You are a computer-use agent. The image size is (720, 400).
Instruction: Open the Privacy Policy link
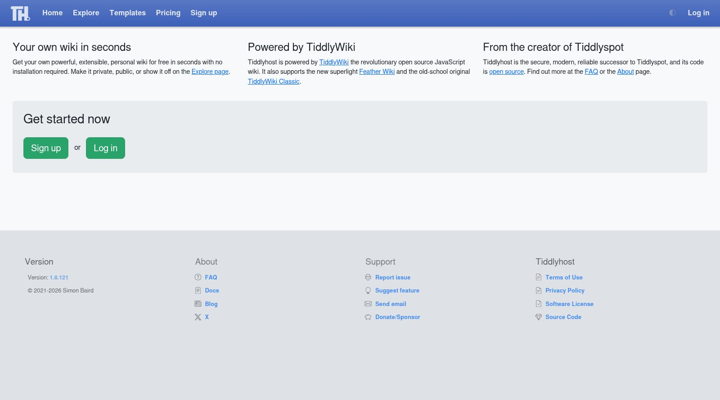pyautogui.click(x=565, y=291)
